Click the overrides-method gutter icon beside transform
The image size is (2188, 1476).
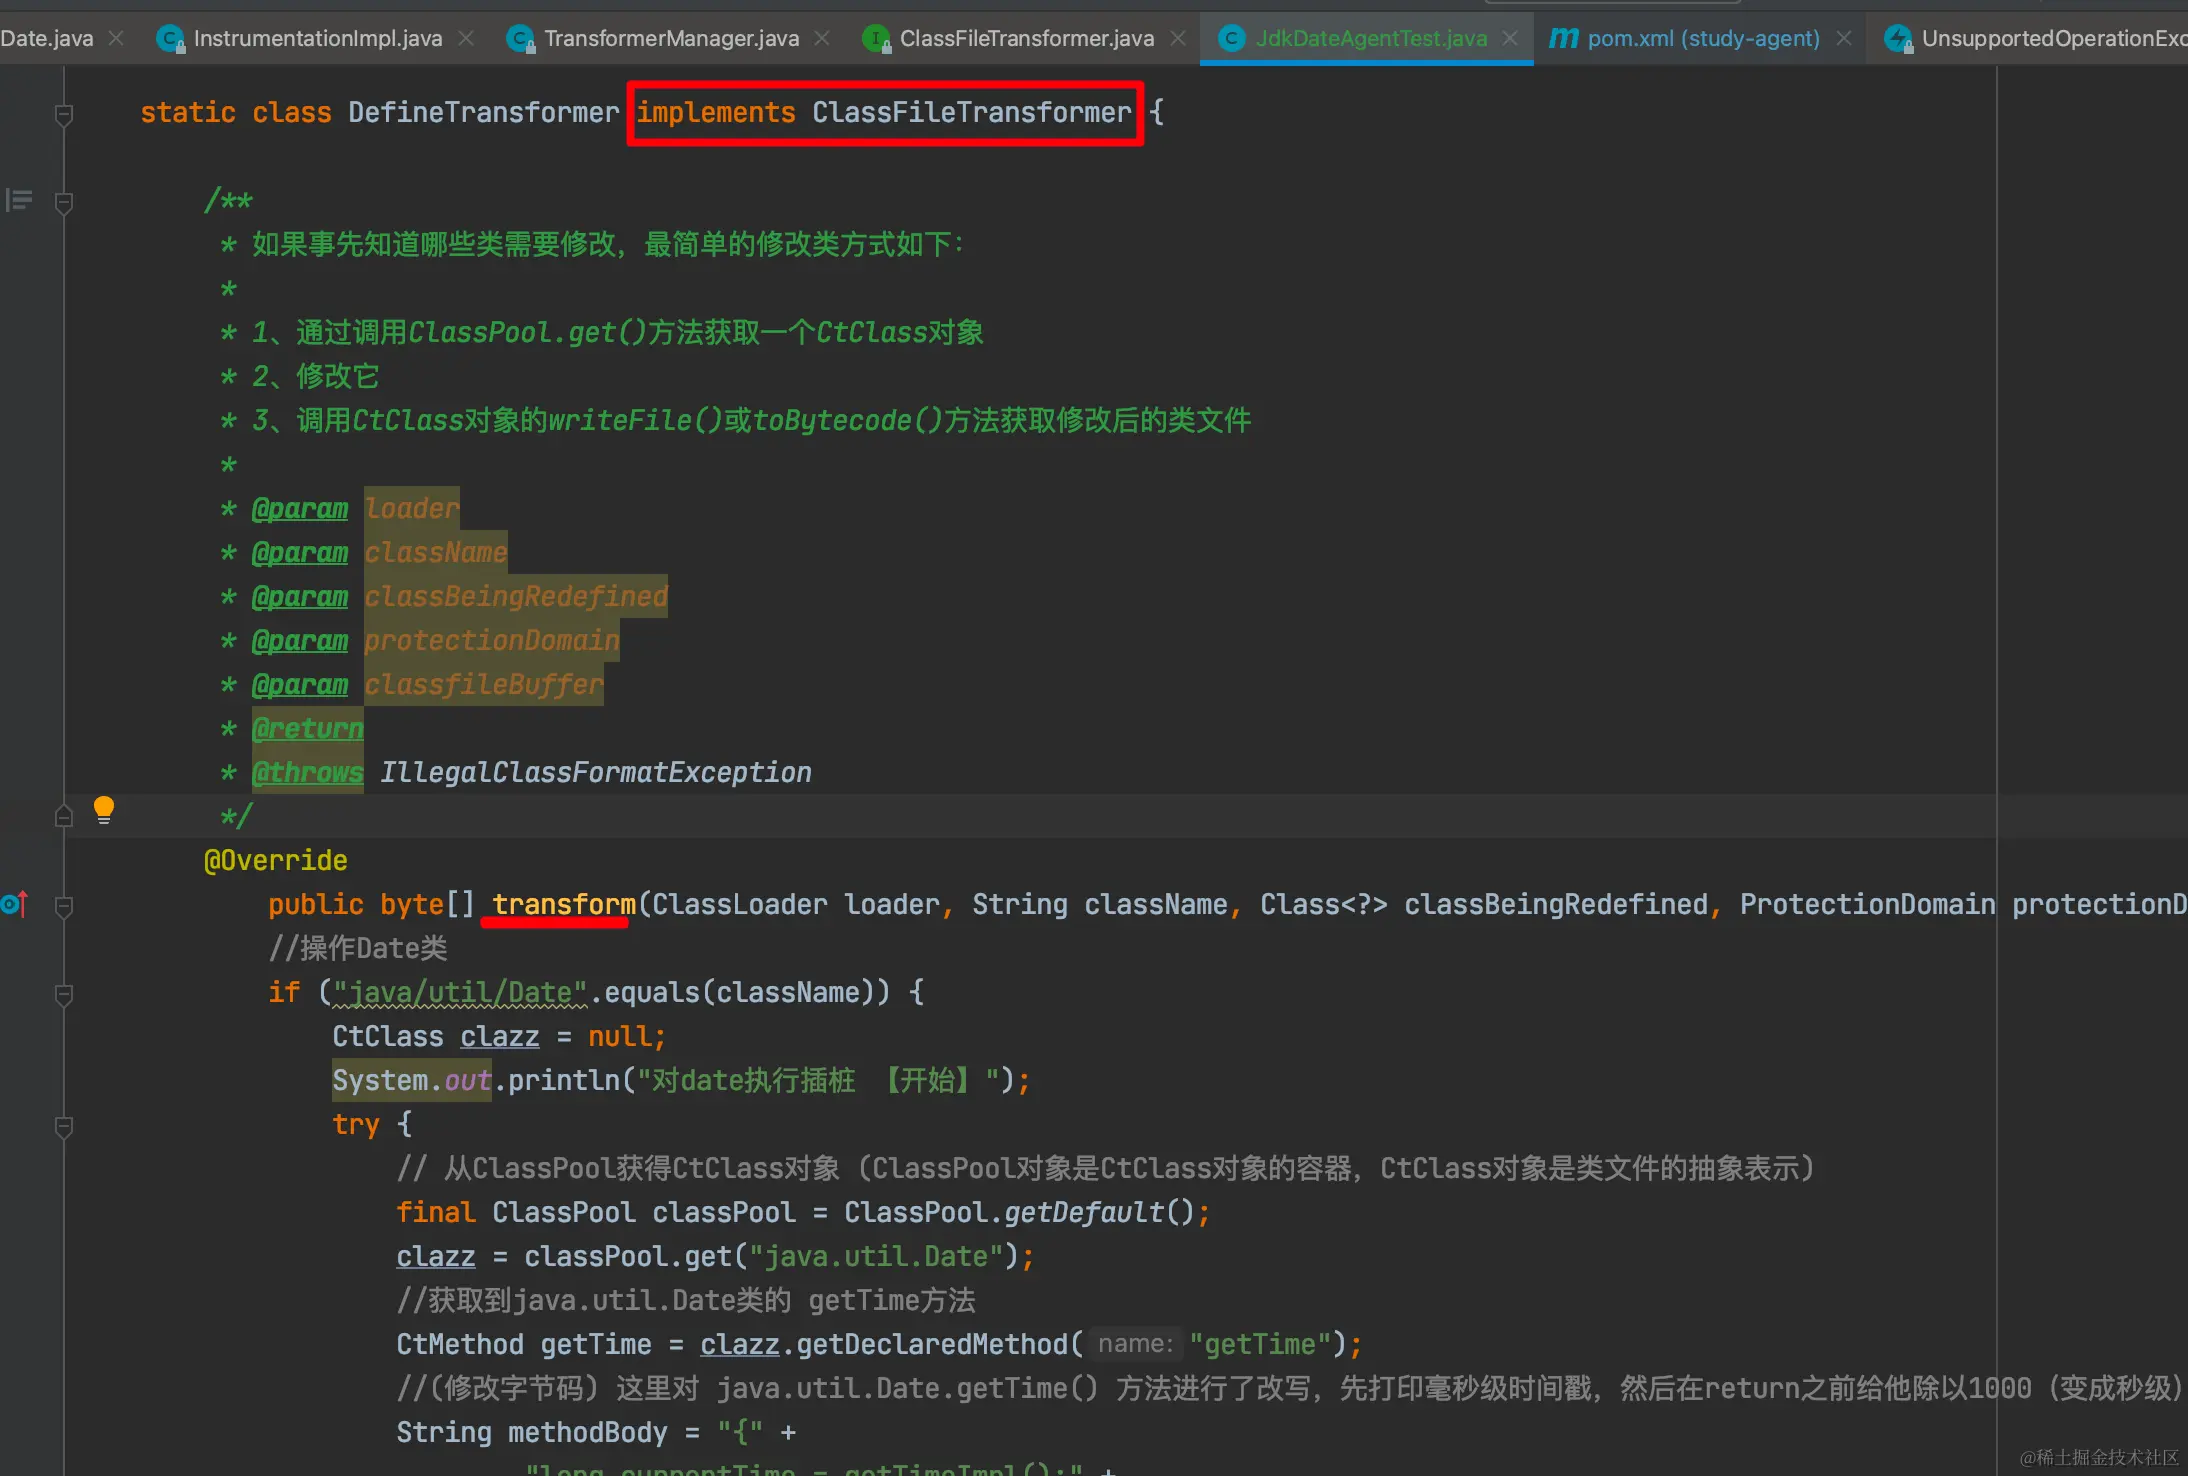click(x=14, y=905)
